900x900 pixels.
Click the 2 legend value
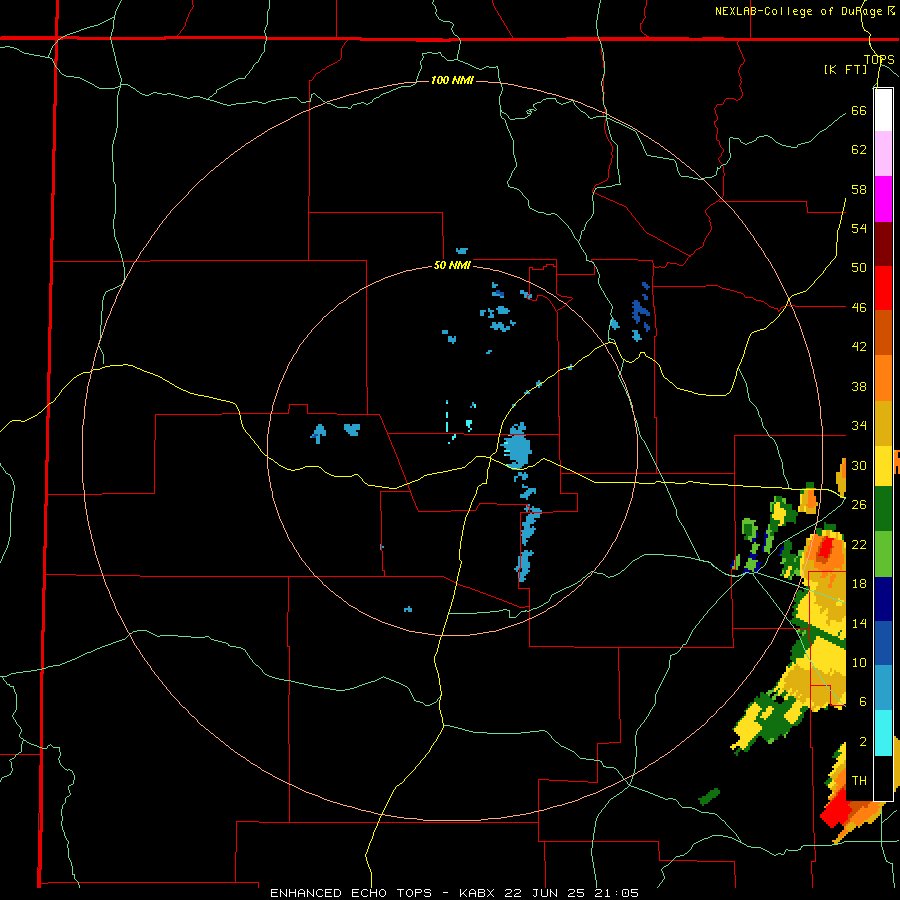tap(862, 742)
